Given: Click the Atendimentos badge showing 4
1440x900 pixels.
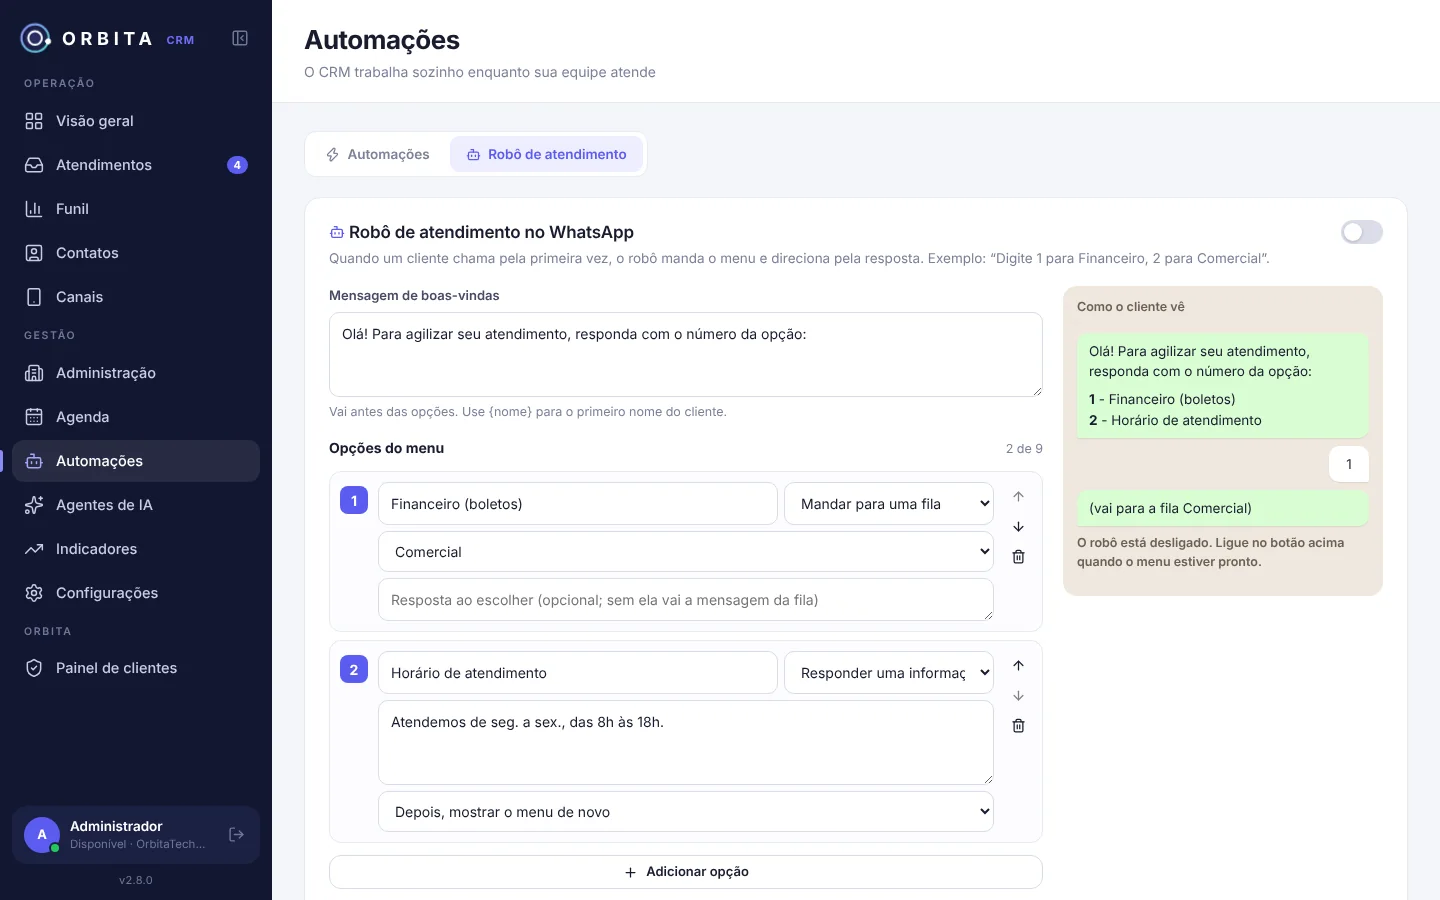Looking at the screenshot, I should tap(237, 165).
